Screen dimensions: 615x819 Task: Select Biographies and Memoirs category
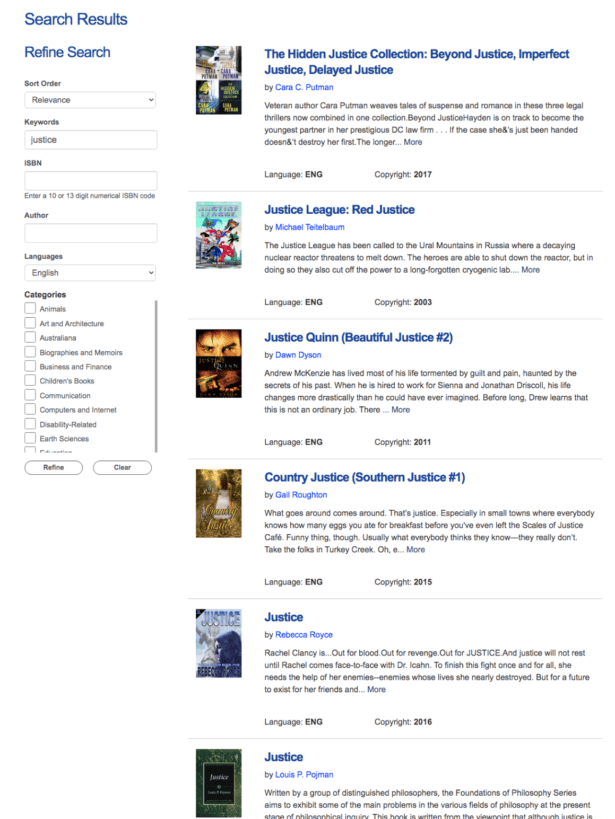[x=30, y=352]
